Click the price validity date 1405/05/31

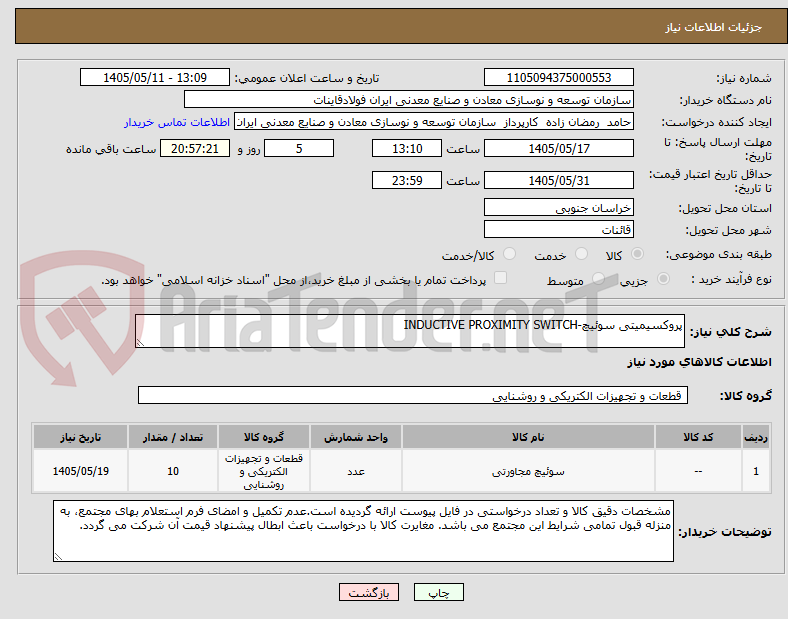point(559,180)
